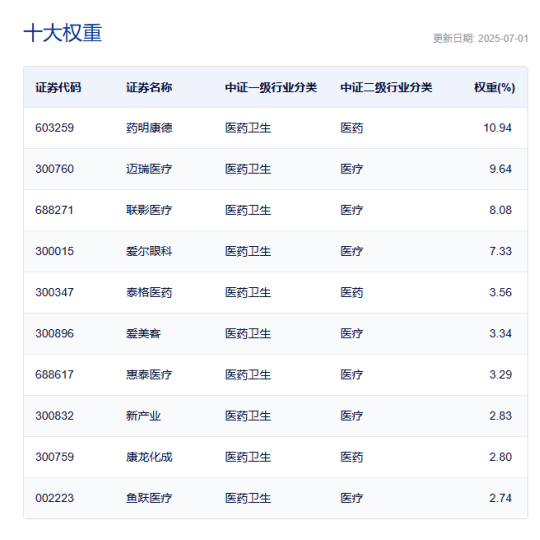The height and width of the screenshot is (540, 540).
Task: Open 迈瑞医疗 row name
Action: (x=149, y=169)
